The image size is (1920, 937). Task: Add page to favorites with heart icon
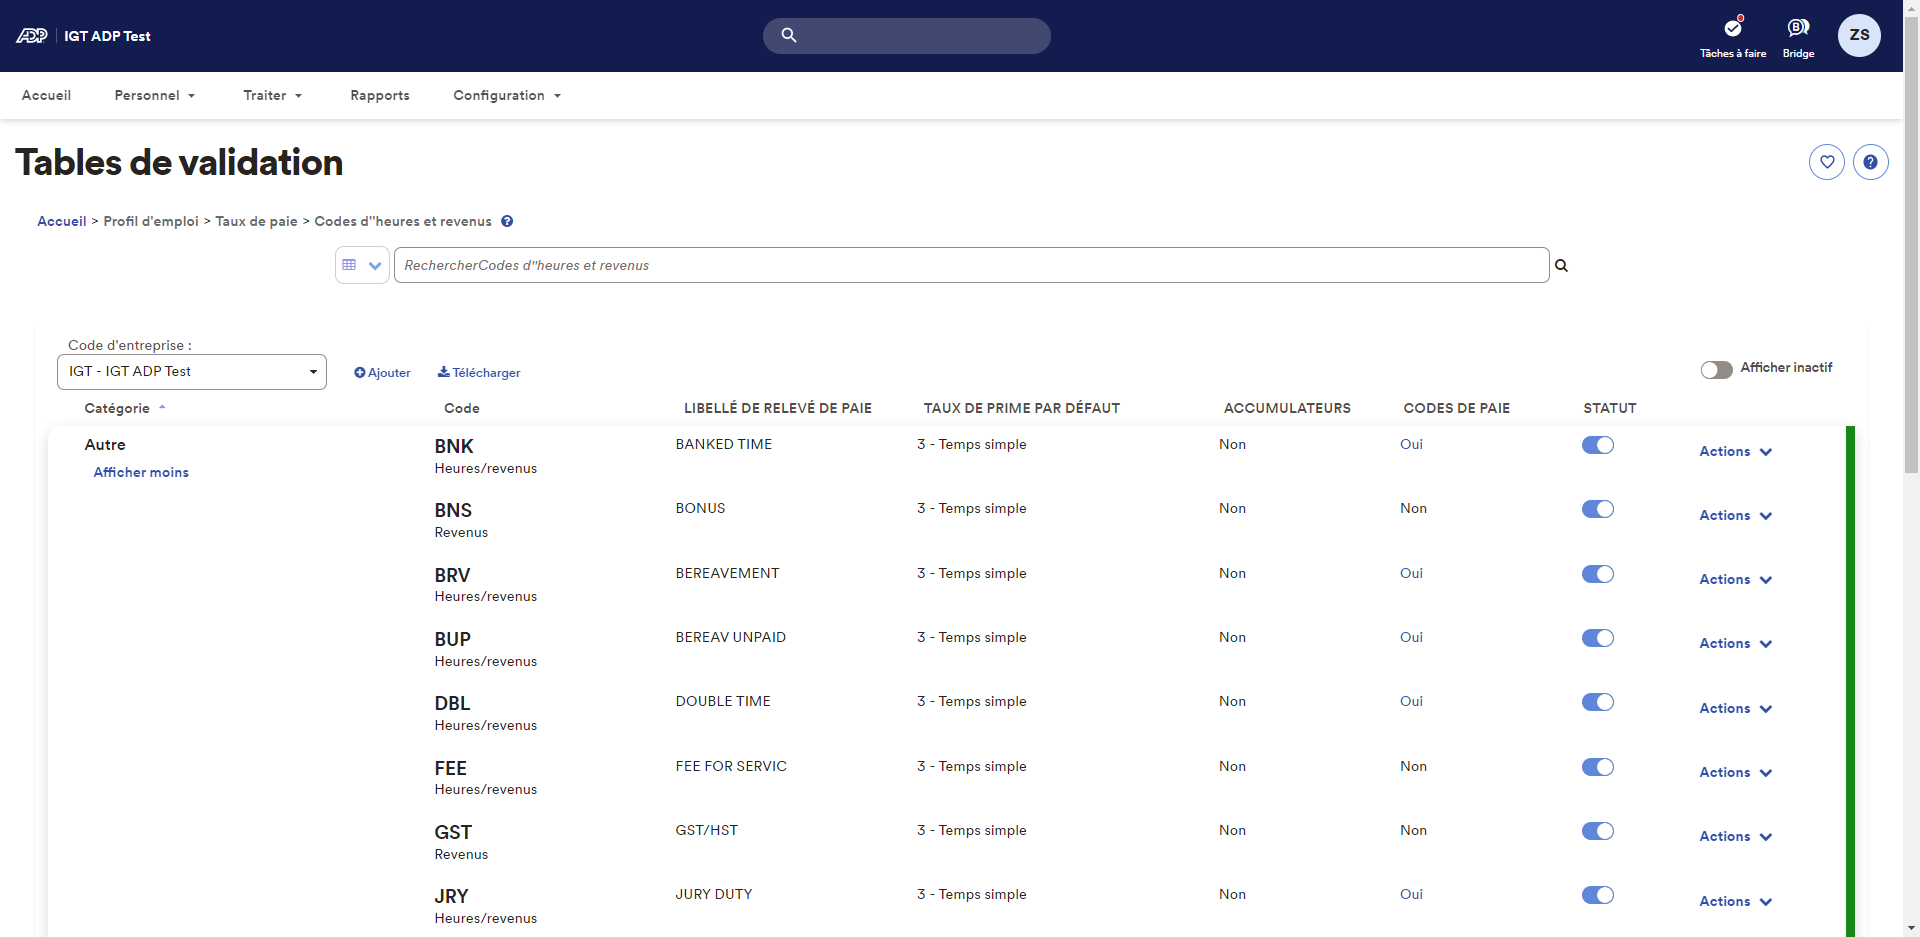coord(1826,162)
